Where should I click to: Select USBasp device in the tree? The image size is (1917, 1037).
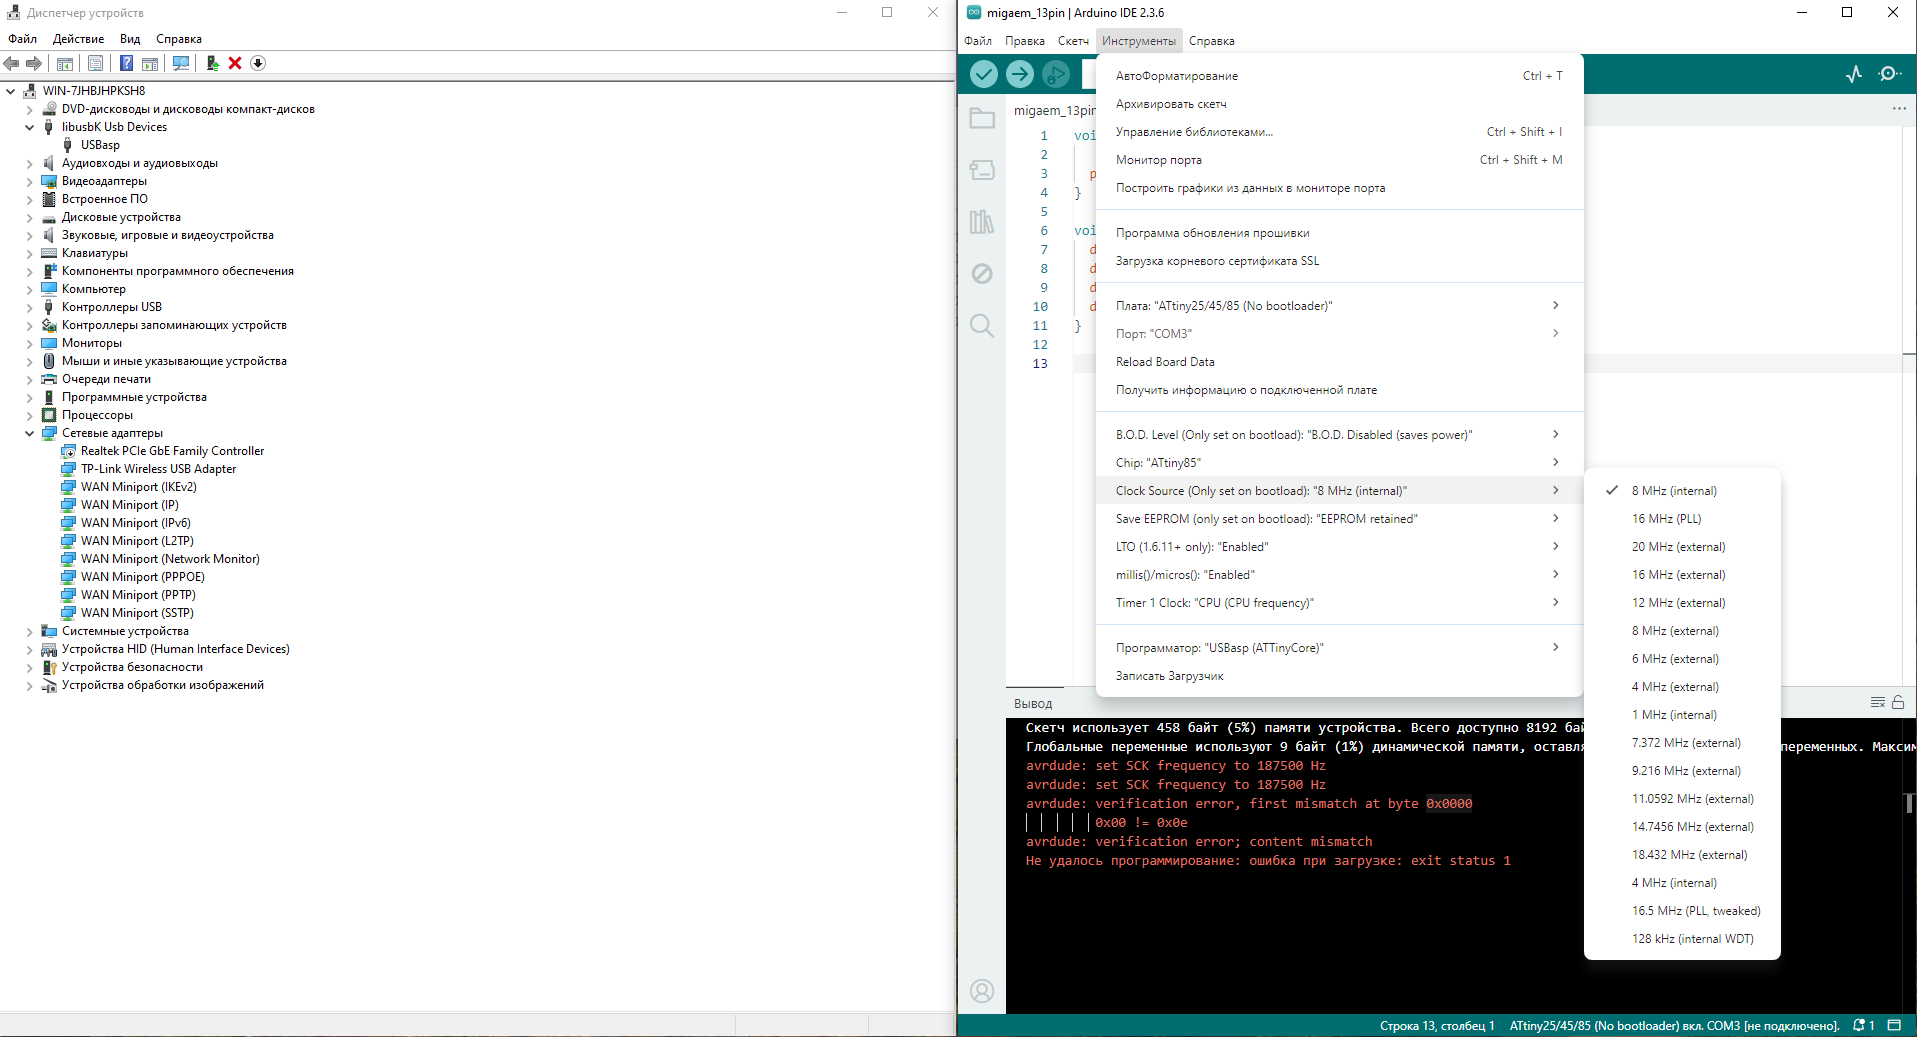[x=100, y=145]
